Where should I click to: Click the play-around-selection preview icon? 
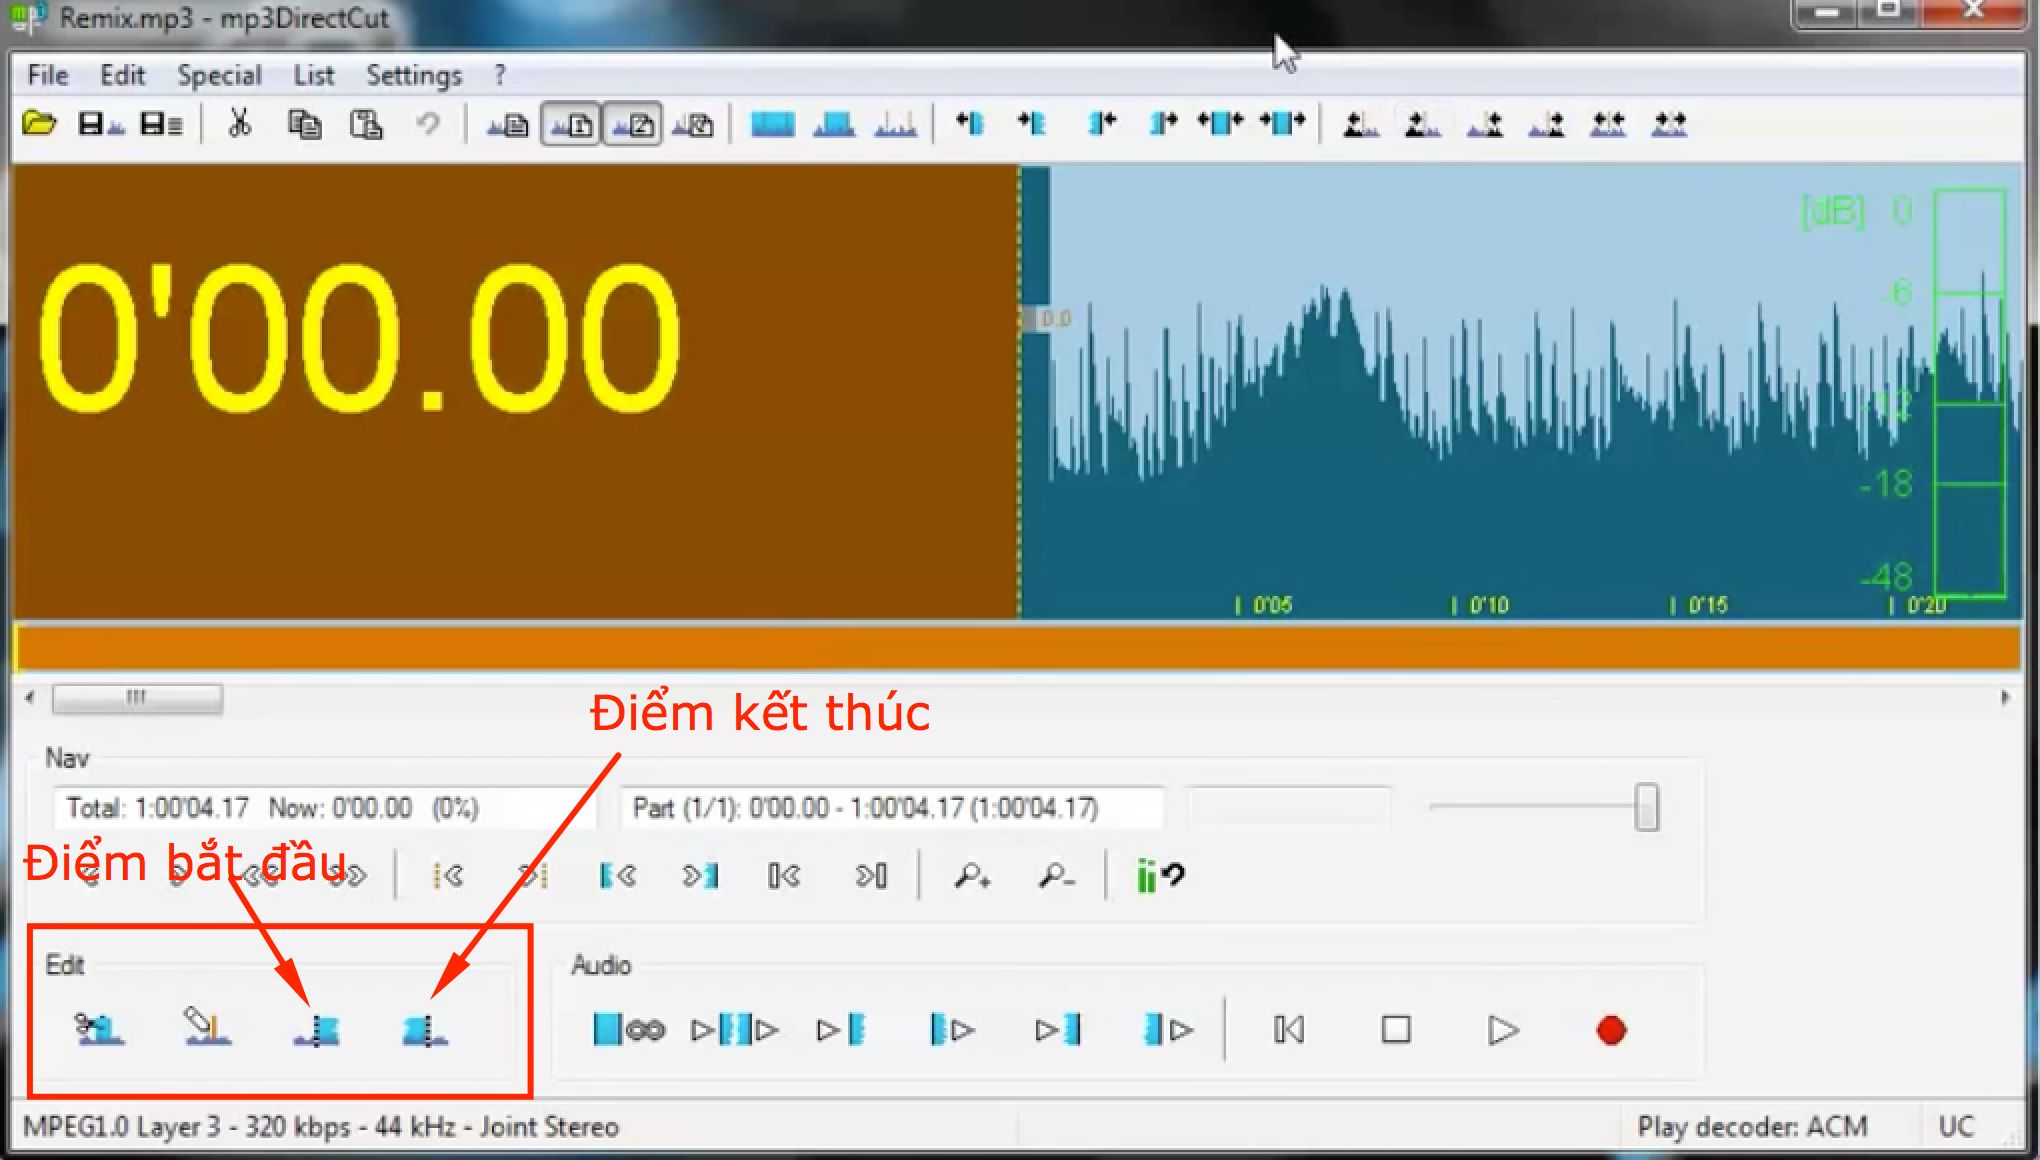click(735, 1029)
